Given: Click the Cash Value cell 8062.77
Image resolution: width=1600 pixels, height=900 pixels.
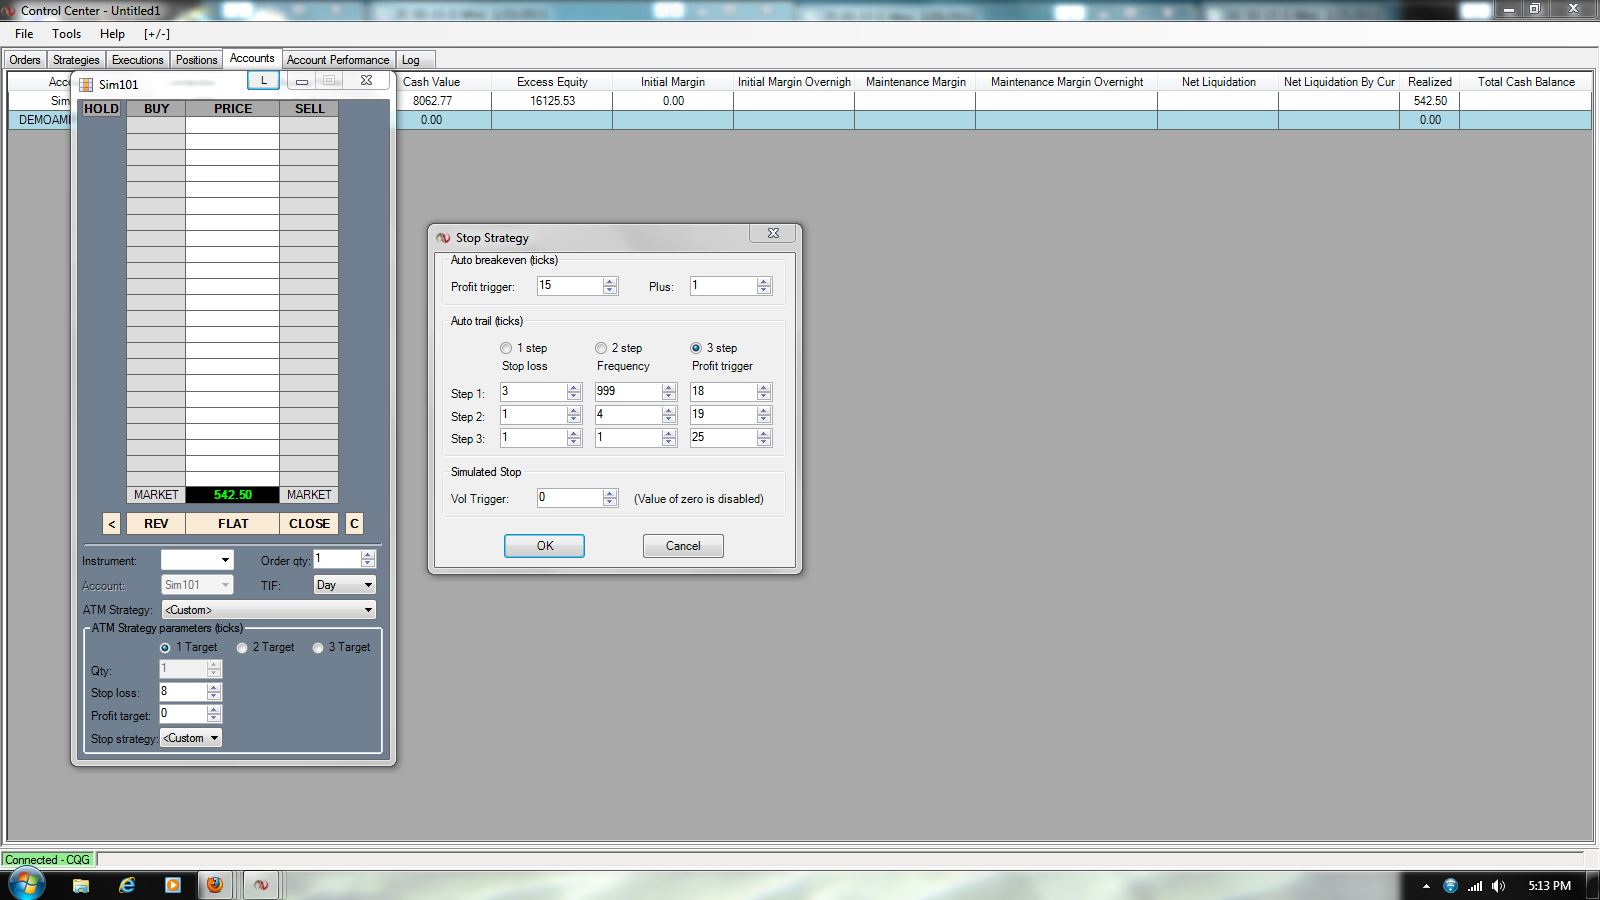Looking at the screenshot, I should (432, 101).
